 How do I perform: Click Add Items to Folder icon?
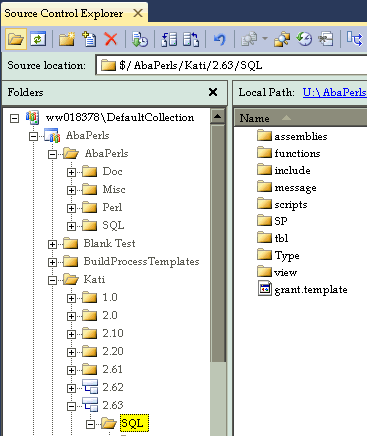coord(89,39)
